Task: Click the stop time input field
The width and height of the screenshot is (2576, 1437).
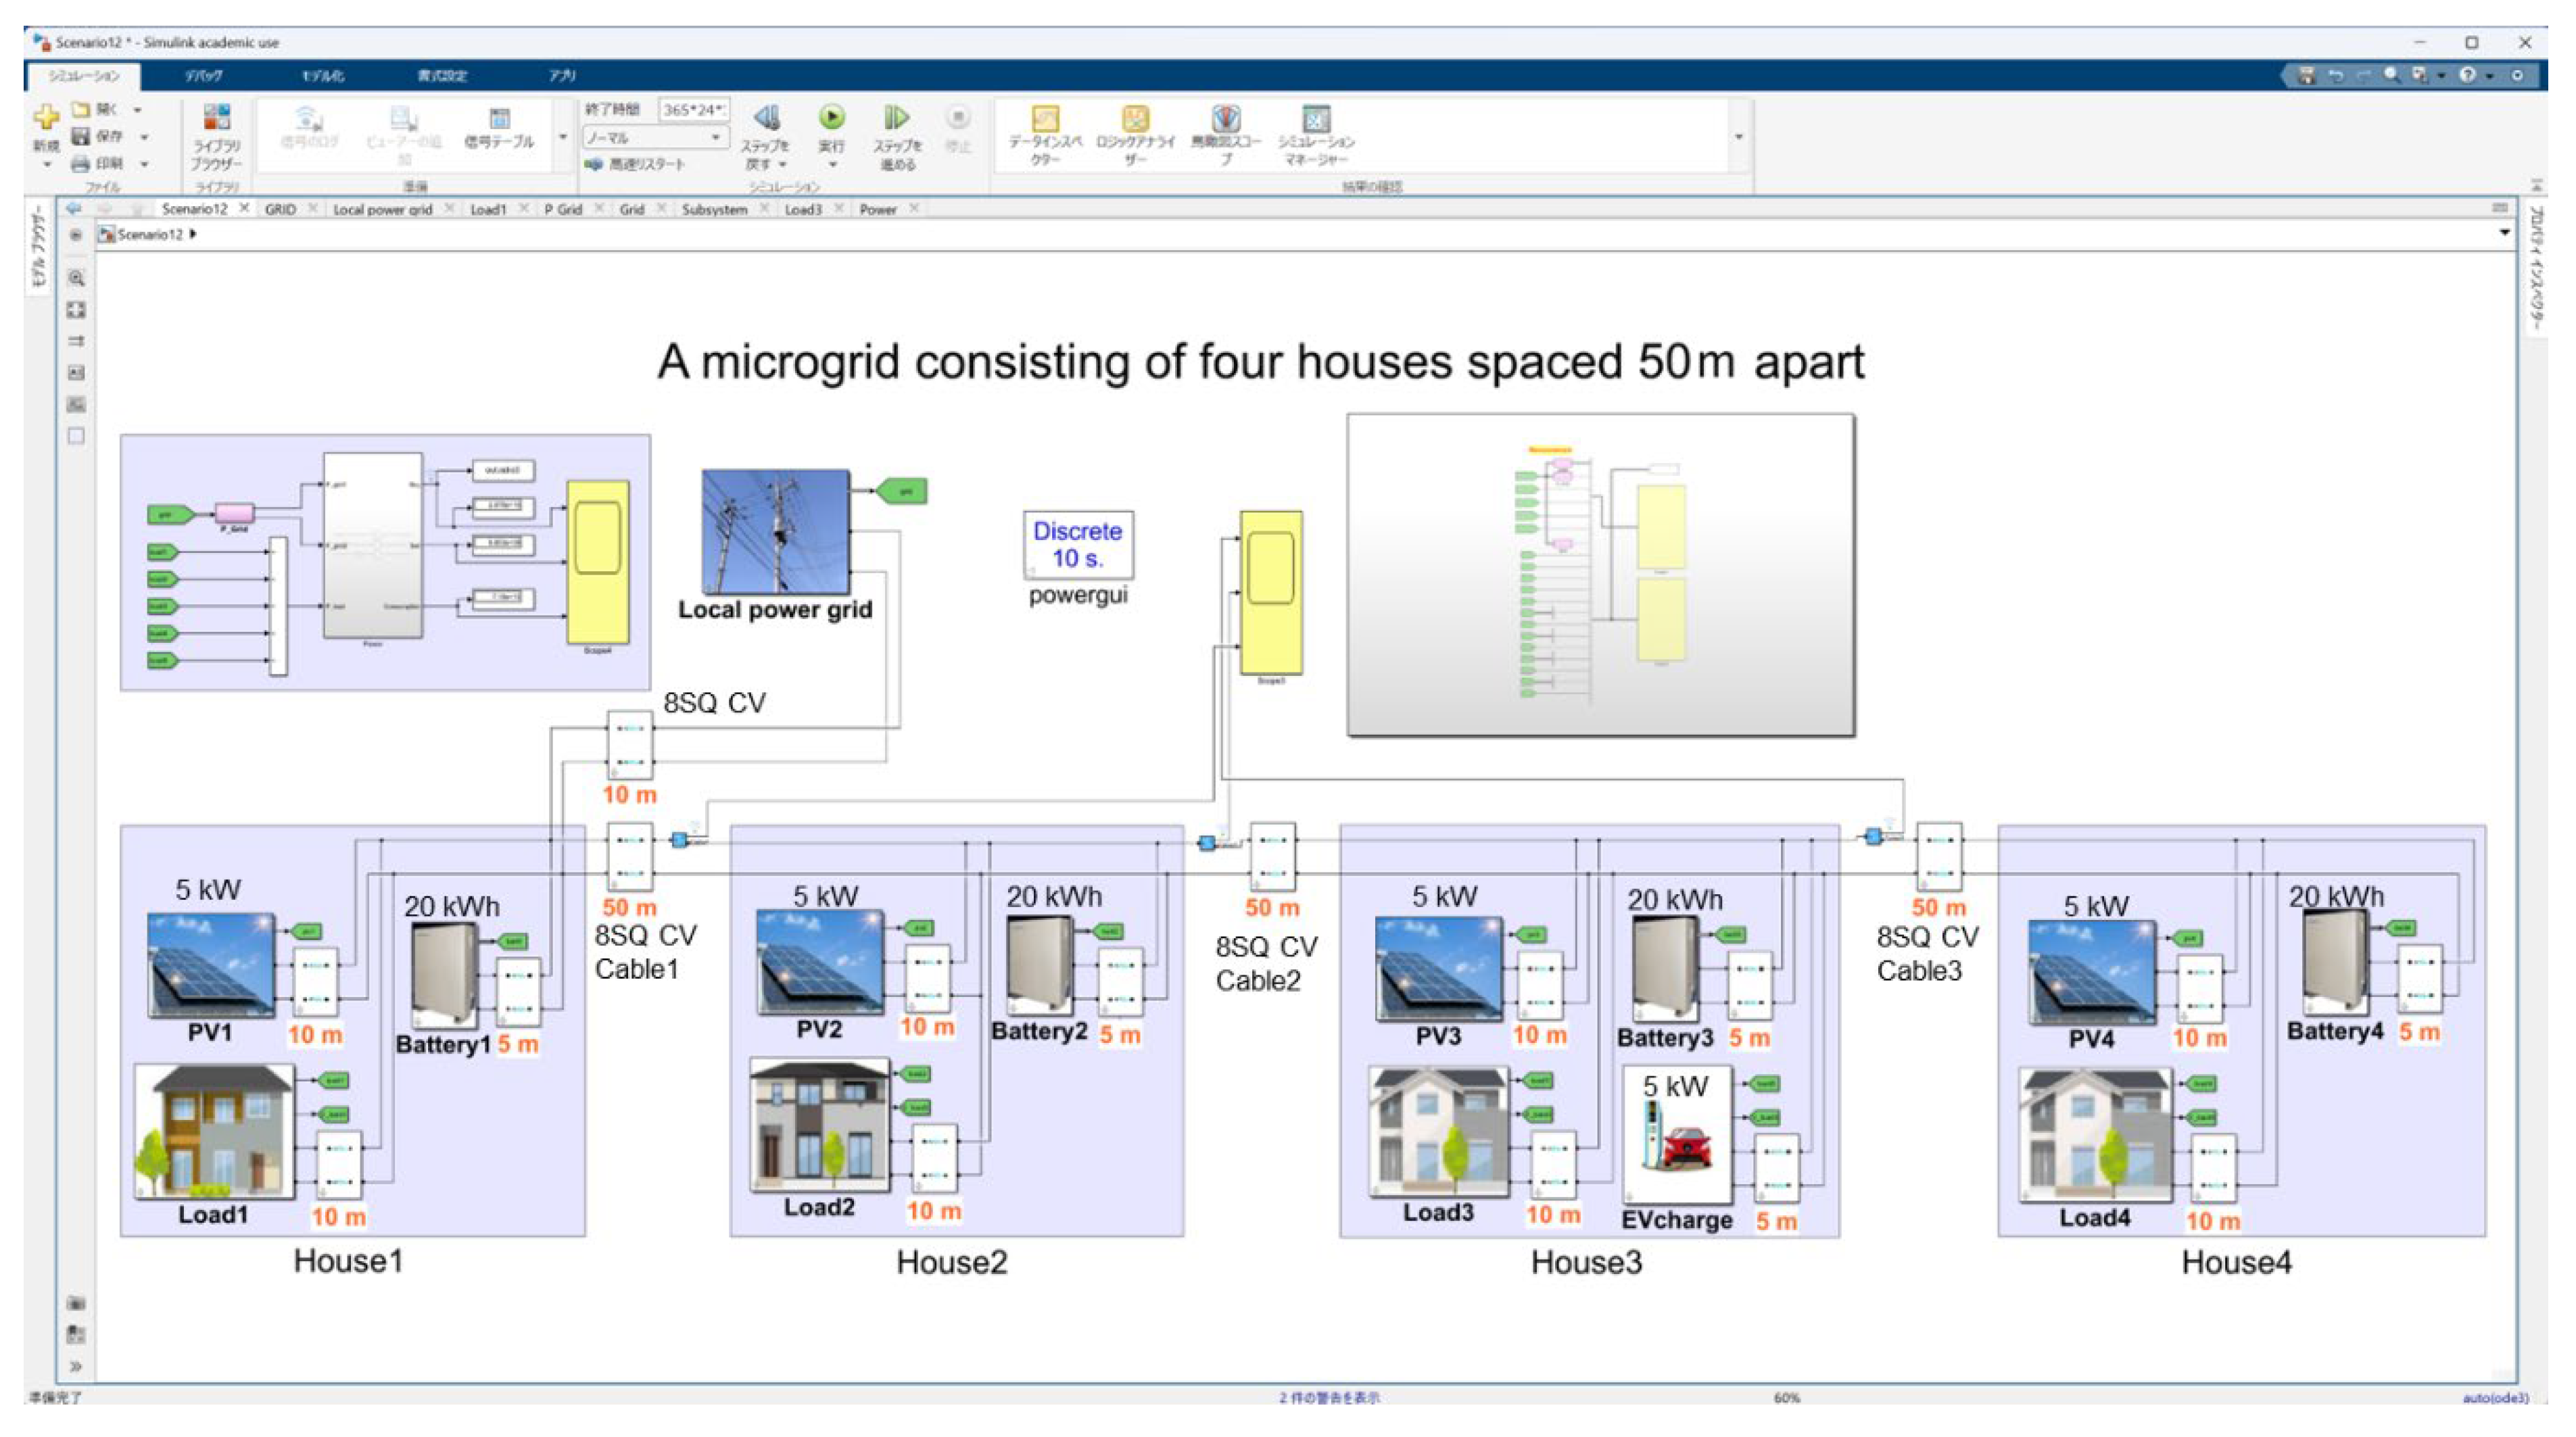Action: [x=693, y=110]
